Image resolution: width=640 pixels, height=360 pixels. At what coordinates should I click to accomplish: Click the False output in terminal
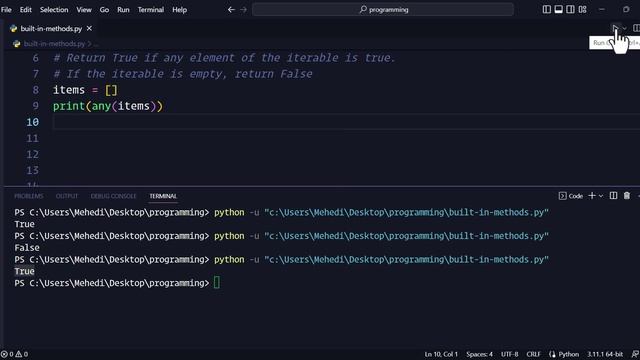coord(27,248)
